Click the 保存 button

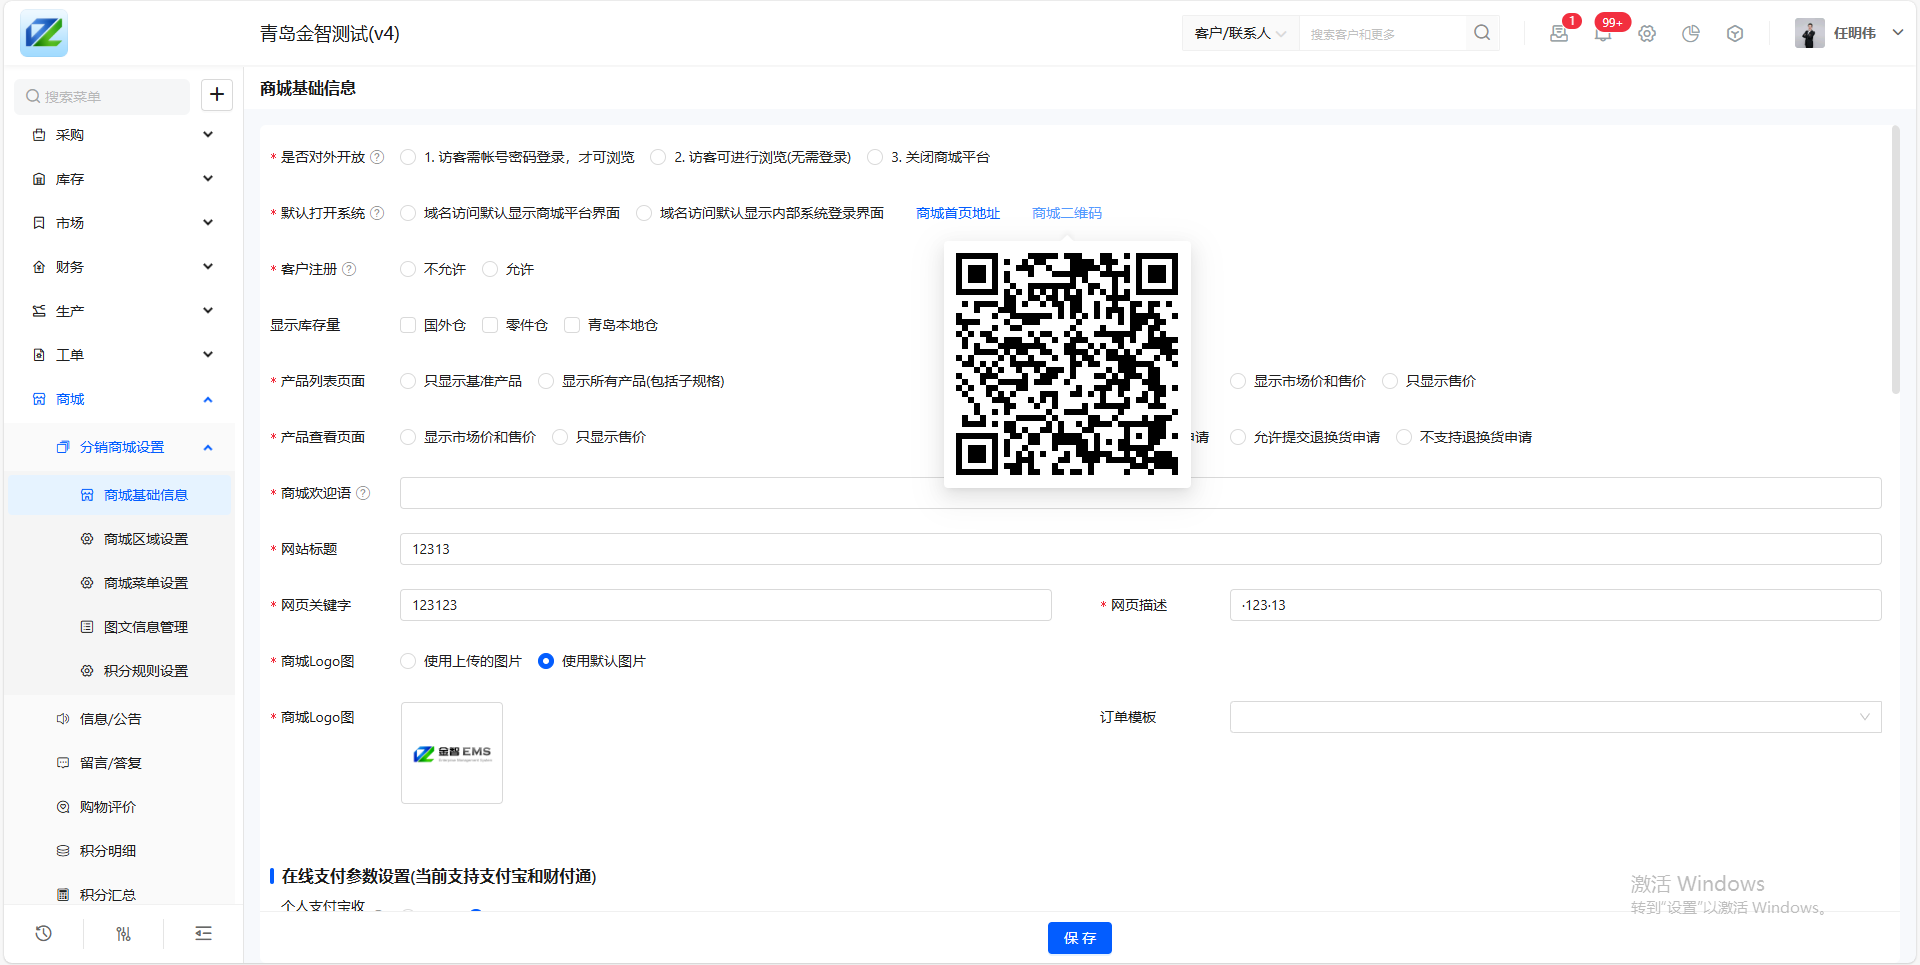(x=1080, y=938)
